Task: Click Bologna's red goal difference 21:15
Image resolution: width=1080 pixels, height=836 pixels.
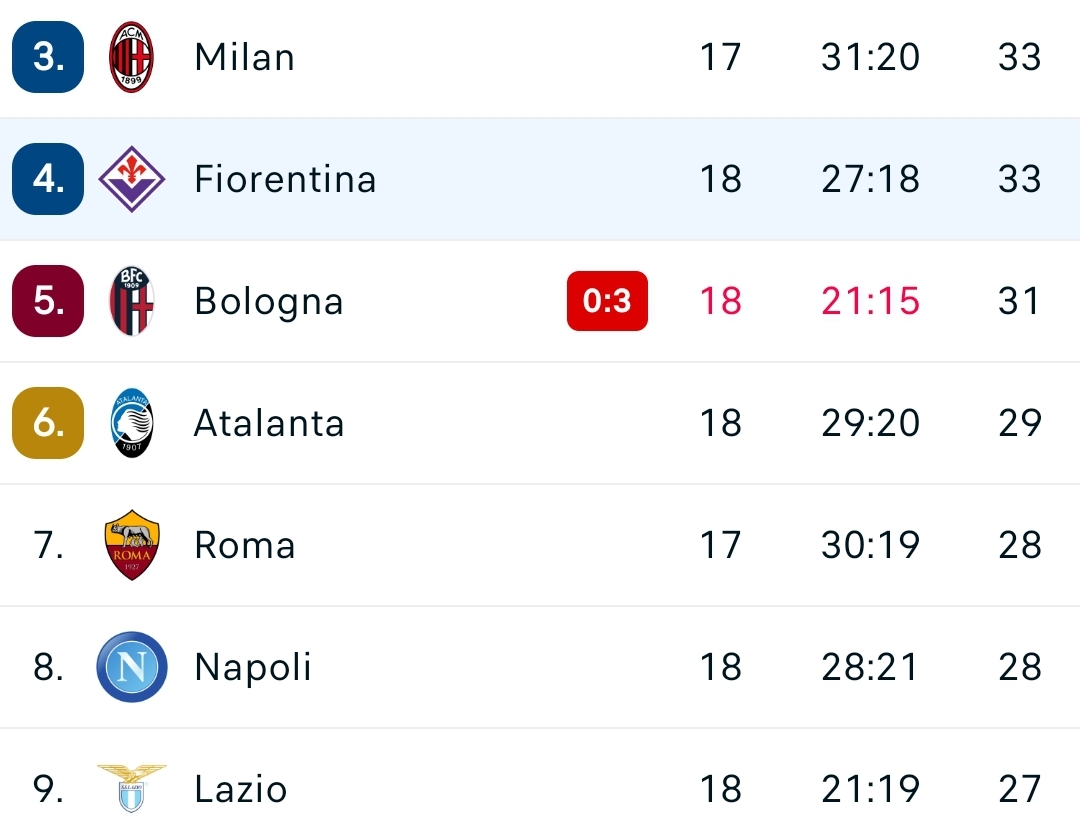Action: 870,301
